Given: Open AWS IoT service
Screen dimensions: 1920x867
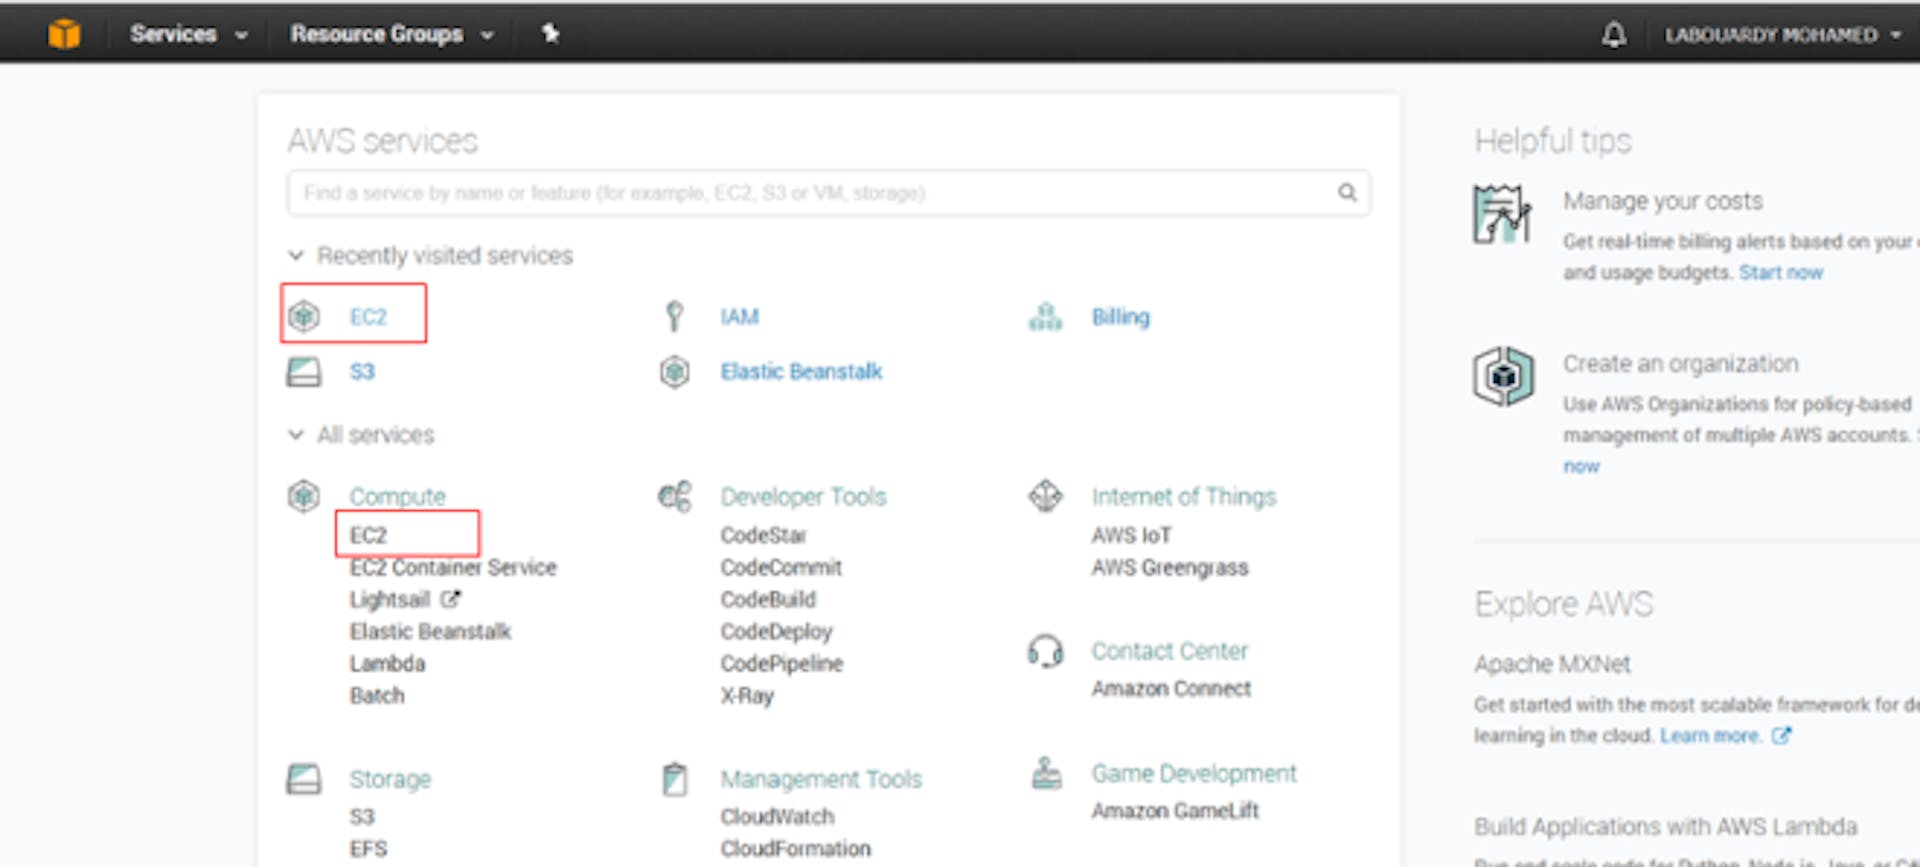Looking at the screenshot, I should coord(1131,535).
